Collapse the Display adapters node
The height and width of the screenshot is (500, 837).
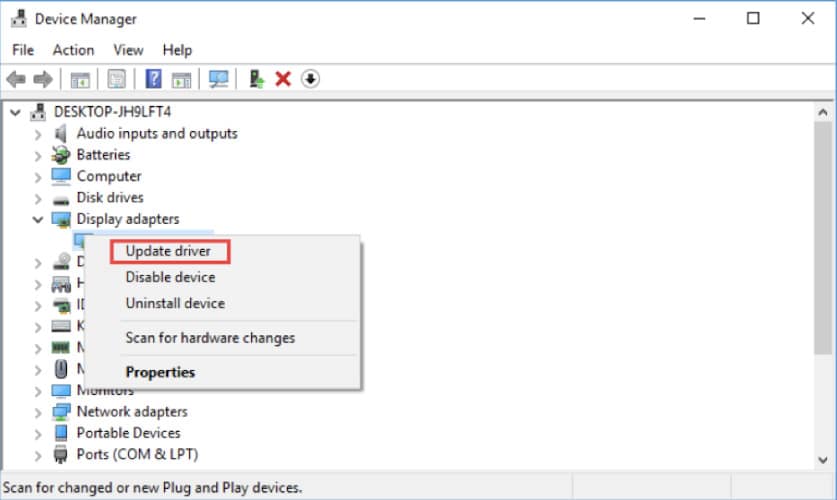tap(38, 219)
